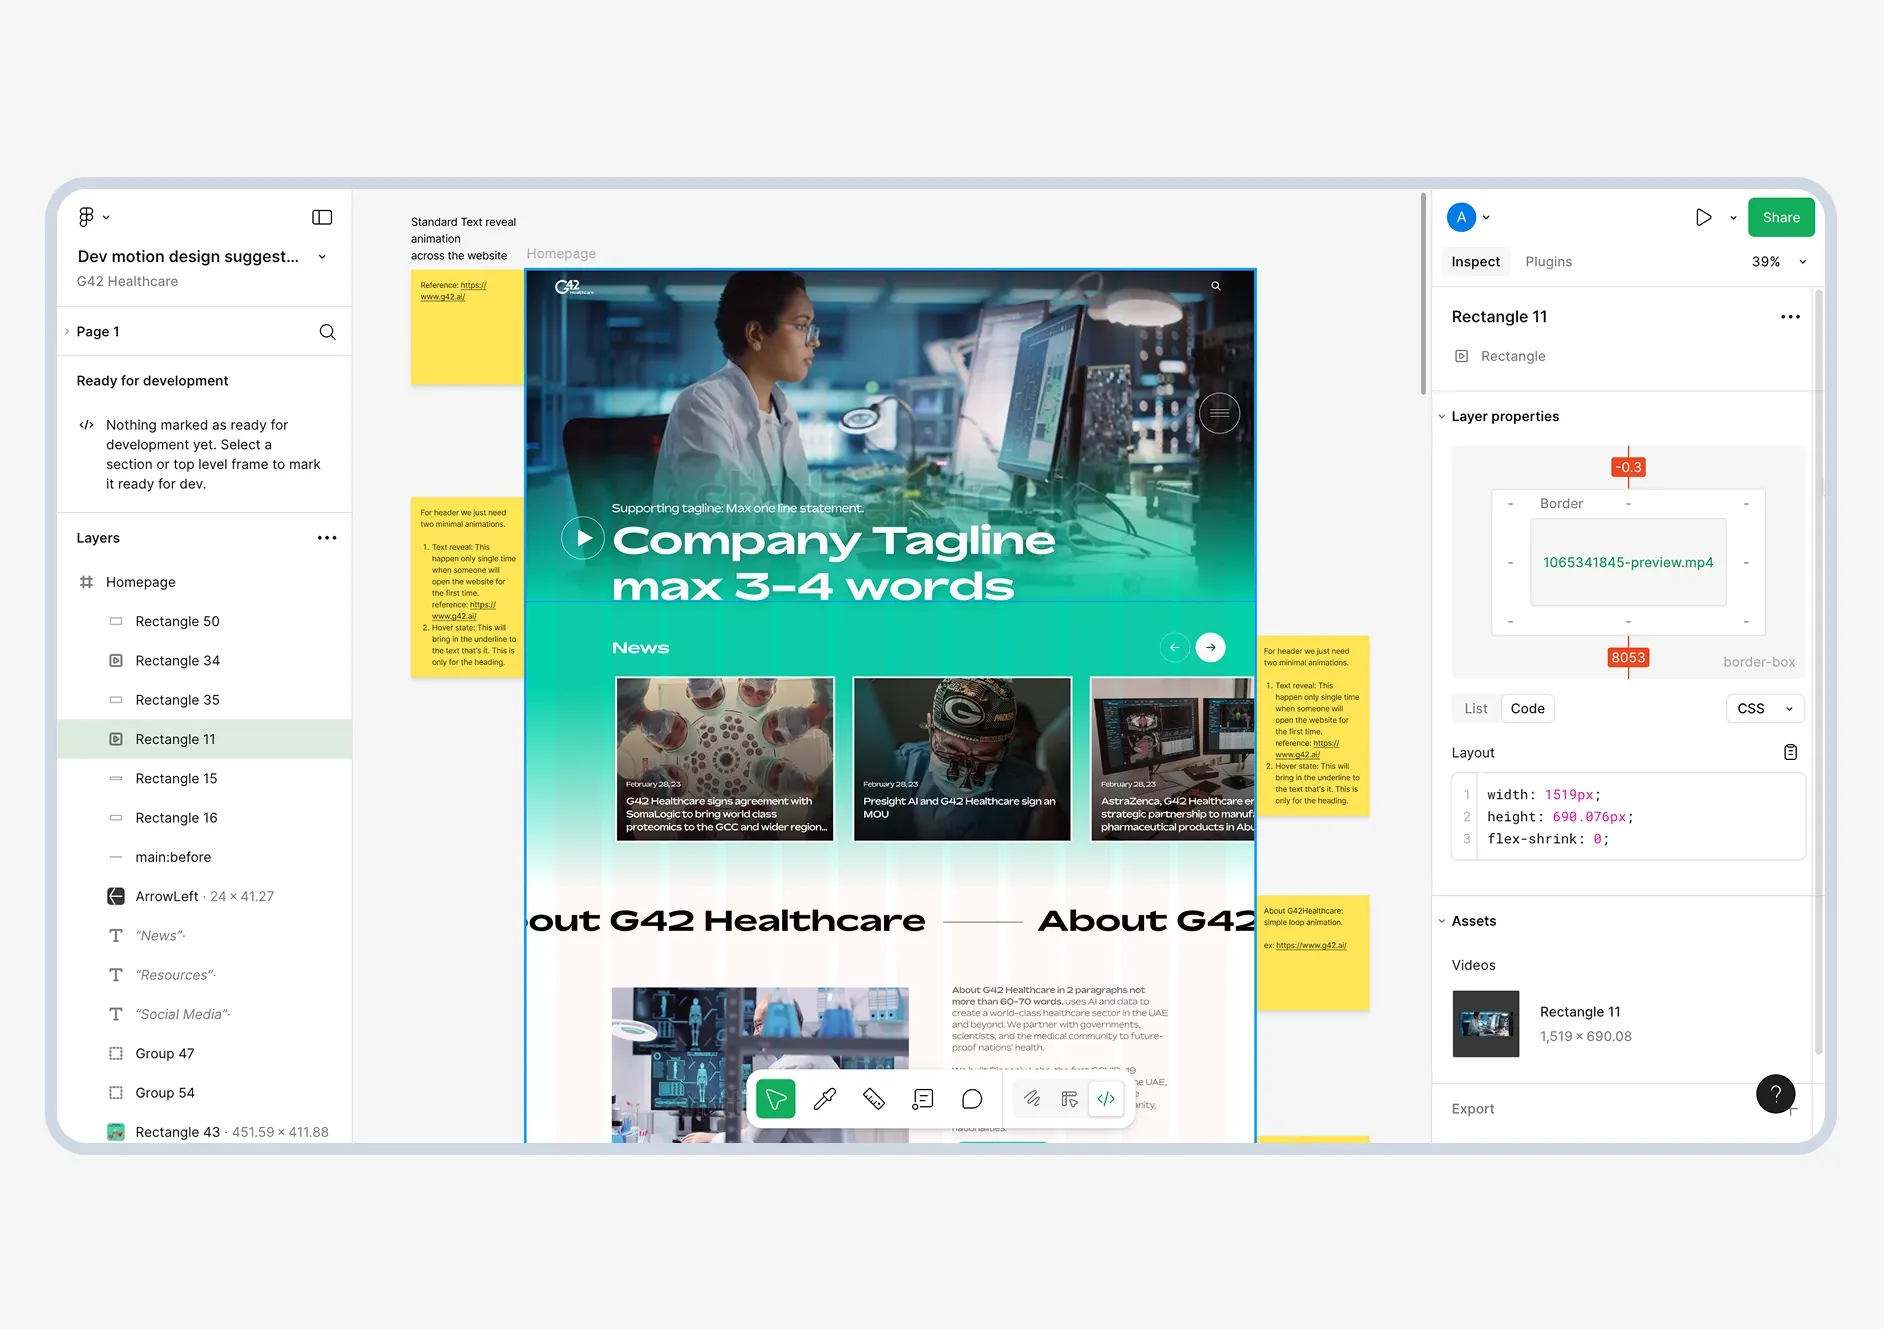Screen dimensions: 1884x1329
Task: Click the Present play button
Action: click(x=1704, y=217)
